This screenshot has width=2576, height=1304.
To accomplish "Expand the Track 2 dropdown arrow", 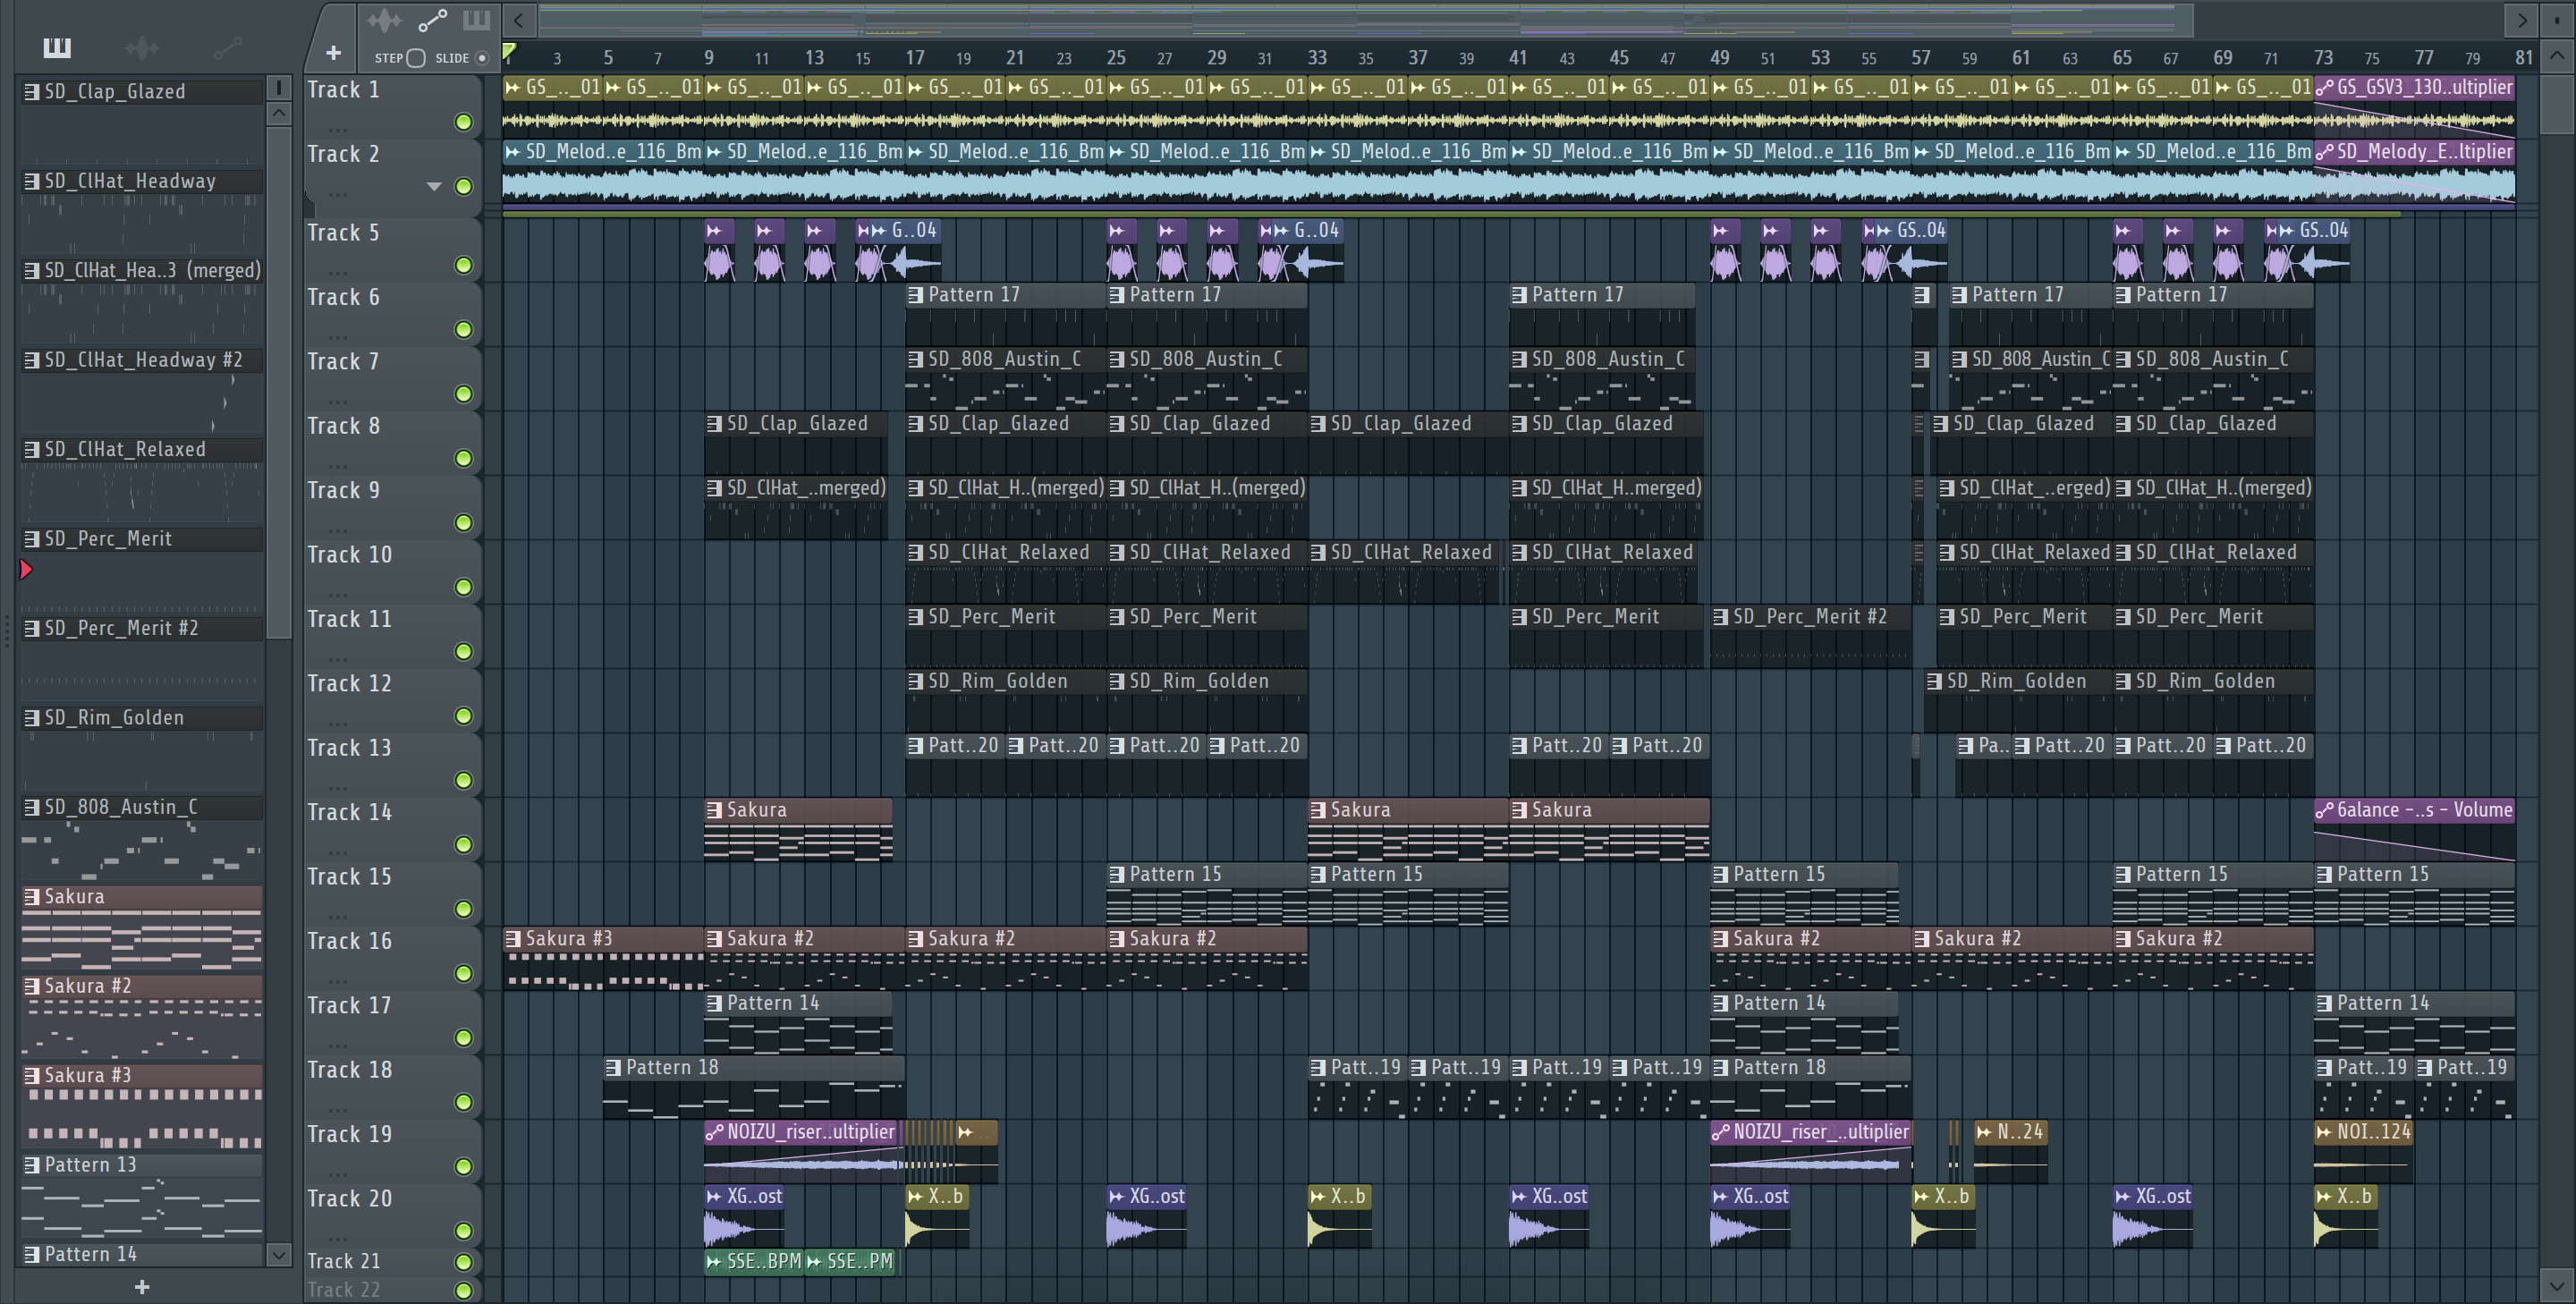I will [x=434, y=186].
